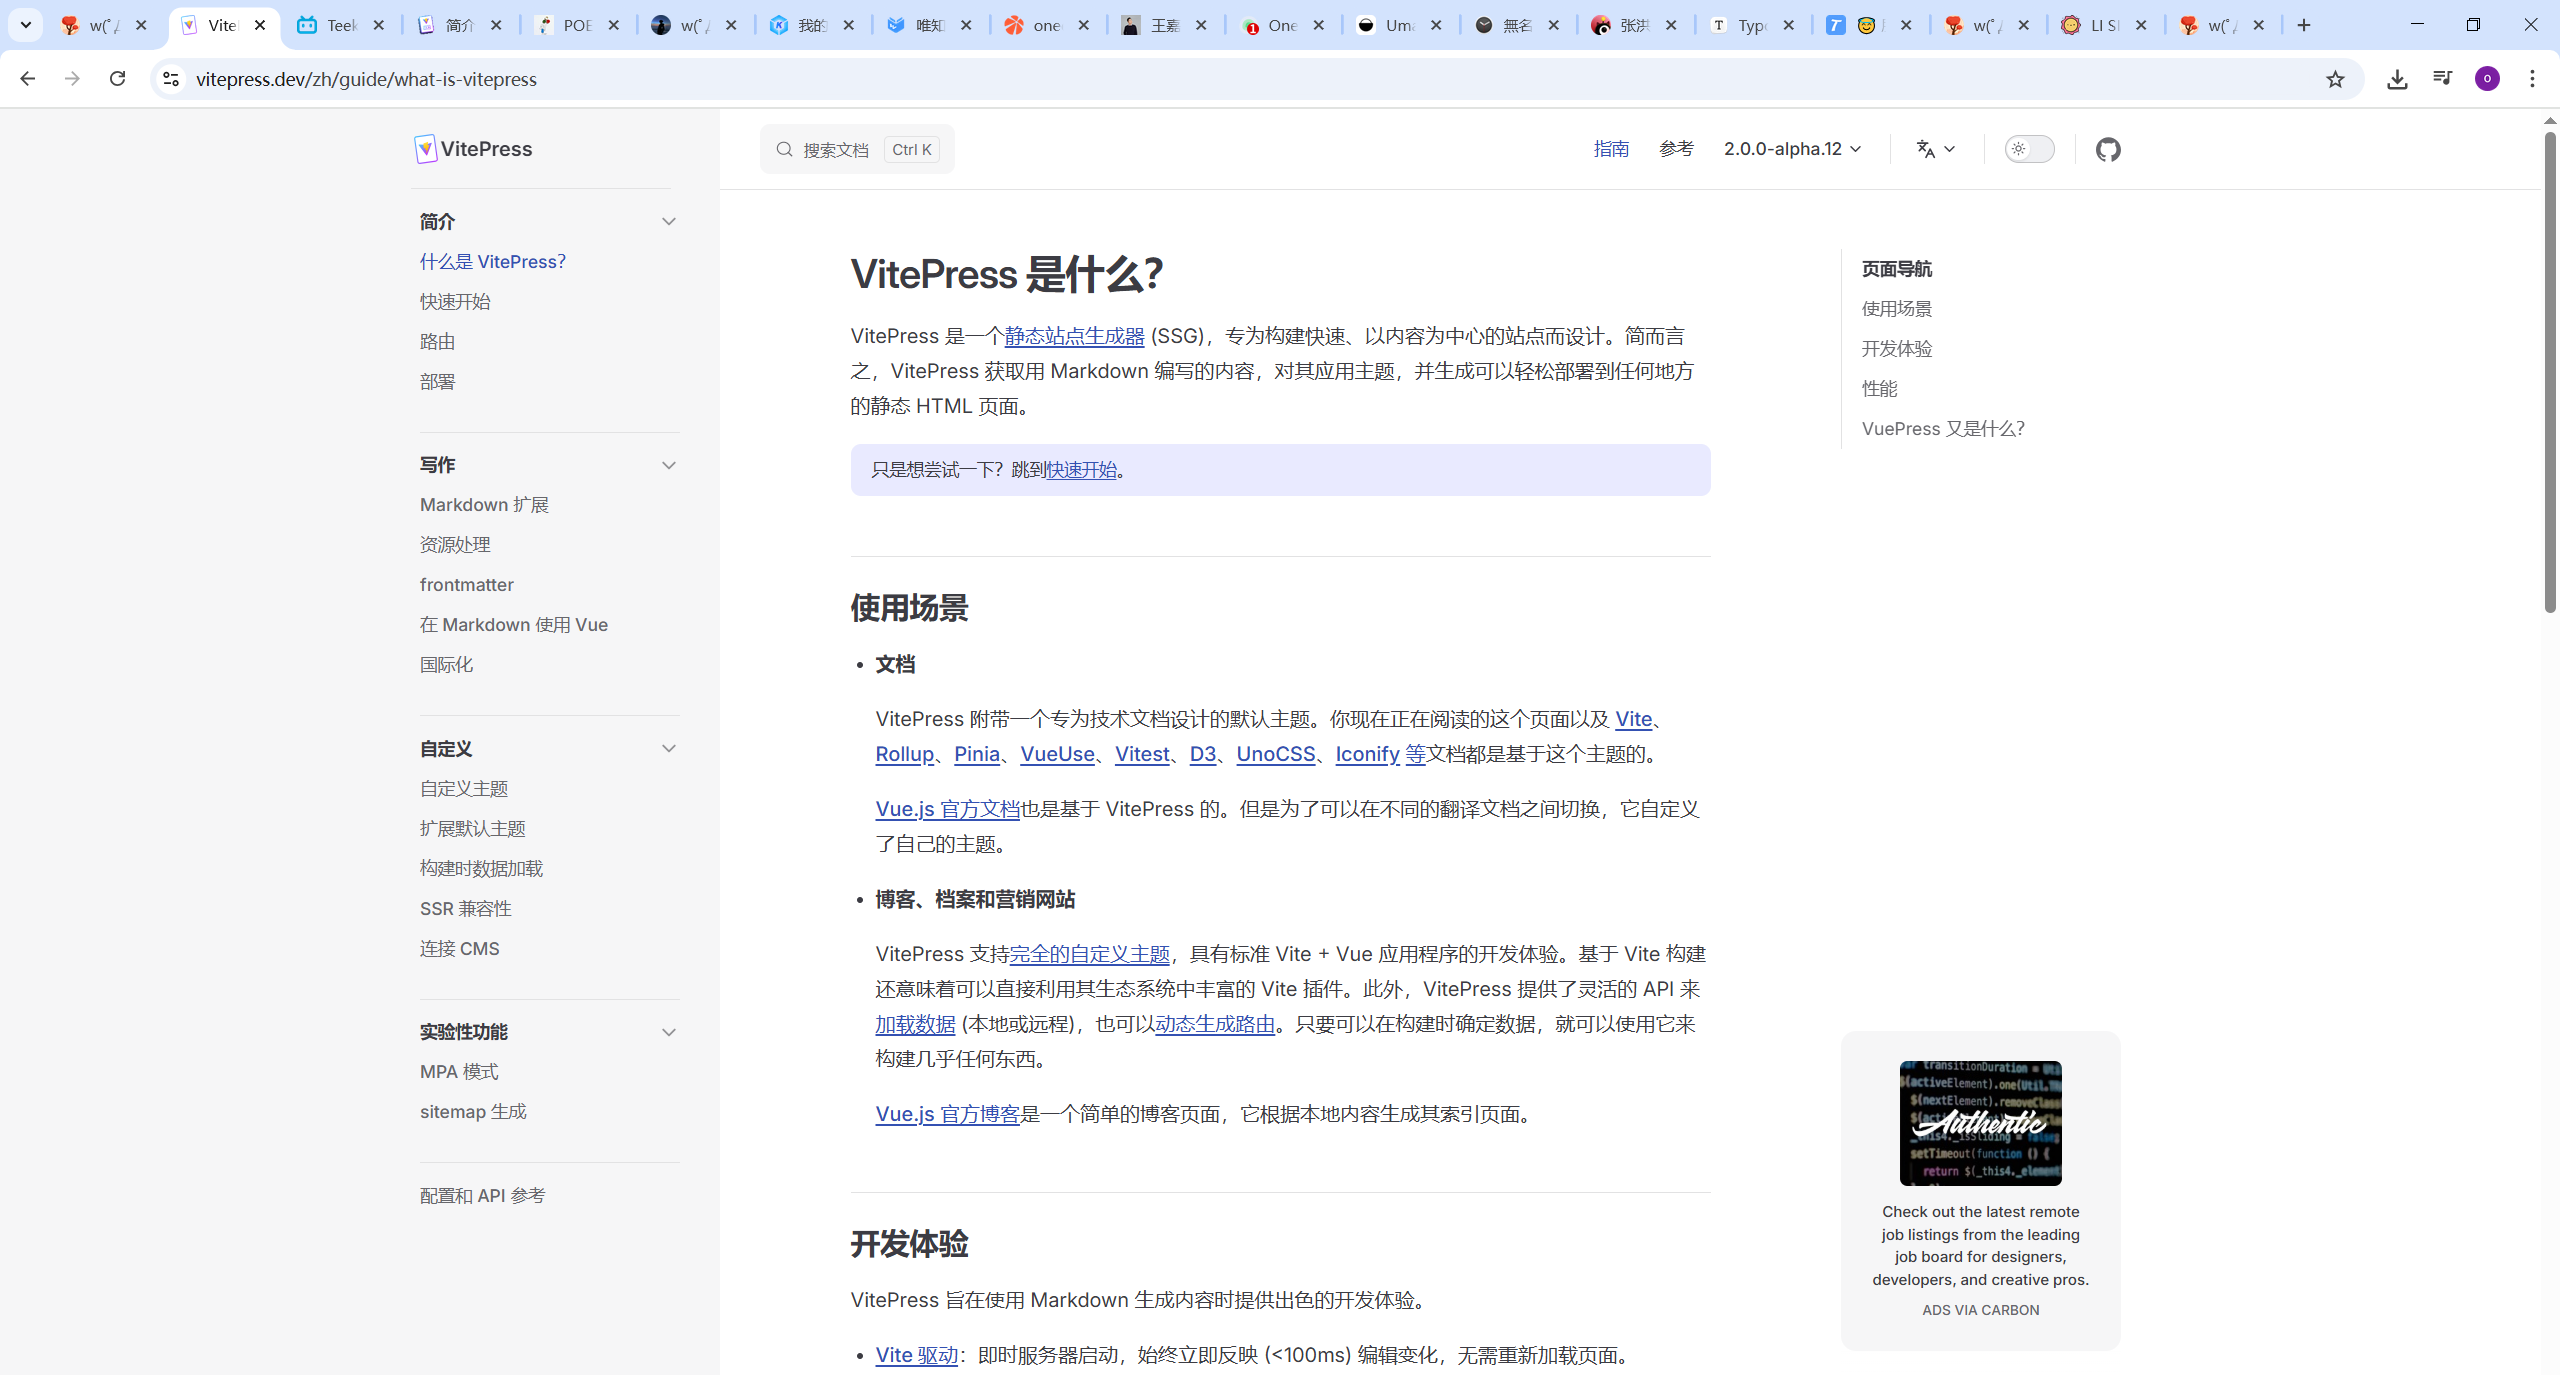2560x1375 pixels.
Task: Click the 搜索文档 search box
Action: (x=857, y=149)
